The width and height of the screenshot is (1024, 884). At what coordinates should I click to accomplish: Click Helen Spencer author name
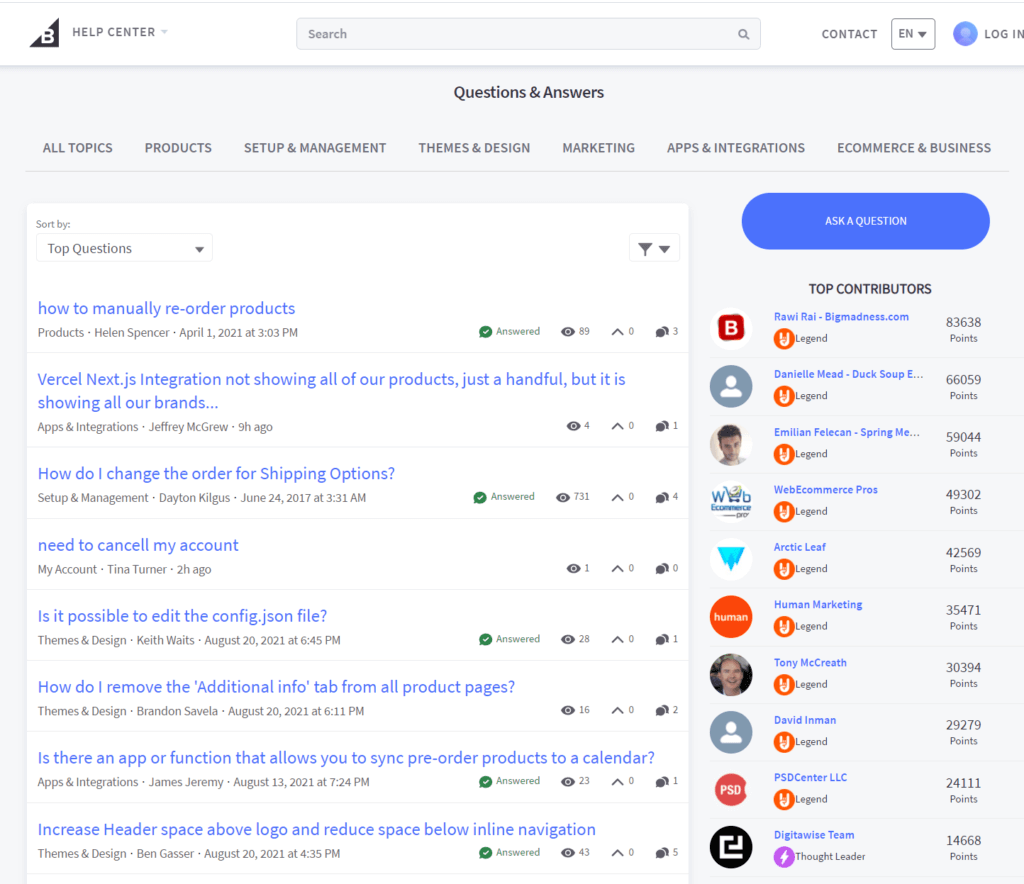pyautogui.click(x=132, y=332)
